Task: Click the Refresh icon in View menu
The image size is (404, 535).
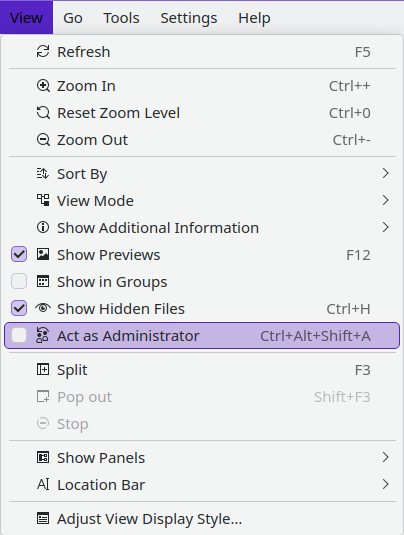Action: click(x=43, y=52)
